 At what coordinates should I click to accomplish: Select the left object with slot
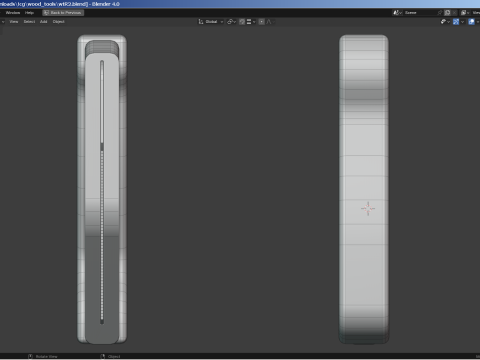(x=102, y=189)
